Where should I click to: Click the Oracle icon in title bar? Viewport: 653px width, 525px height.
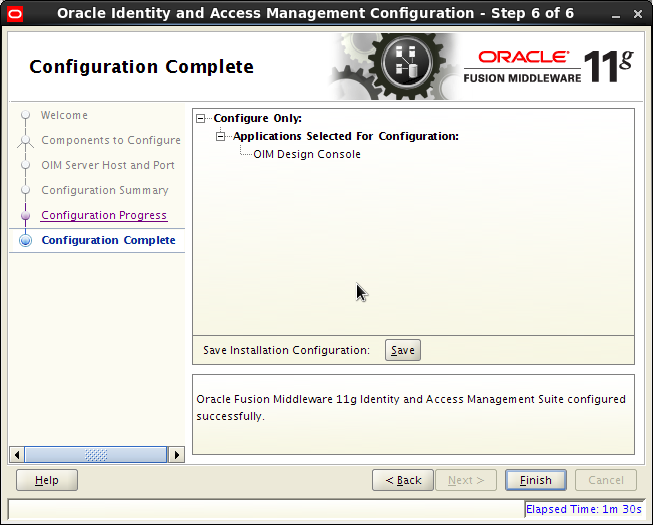[15, 15]
